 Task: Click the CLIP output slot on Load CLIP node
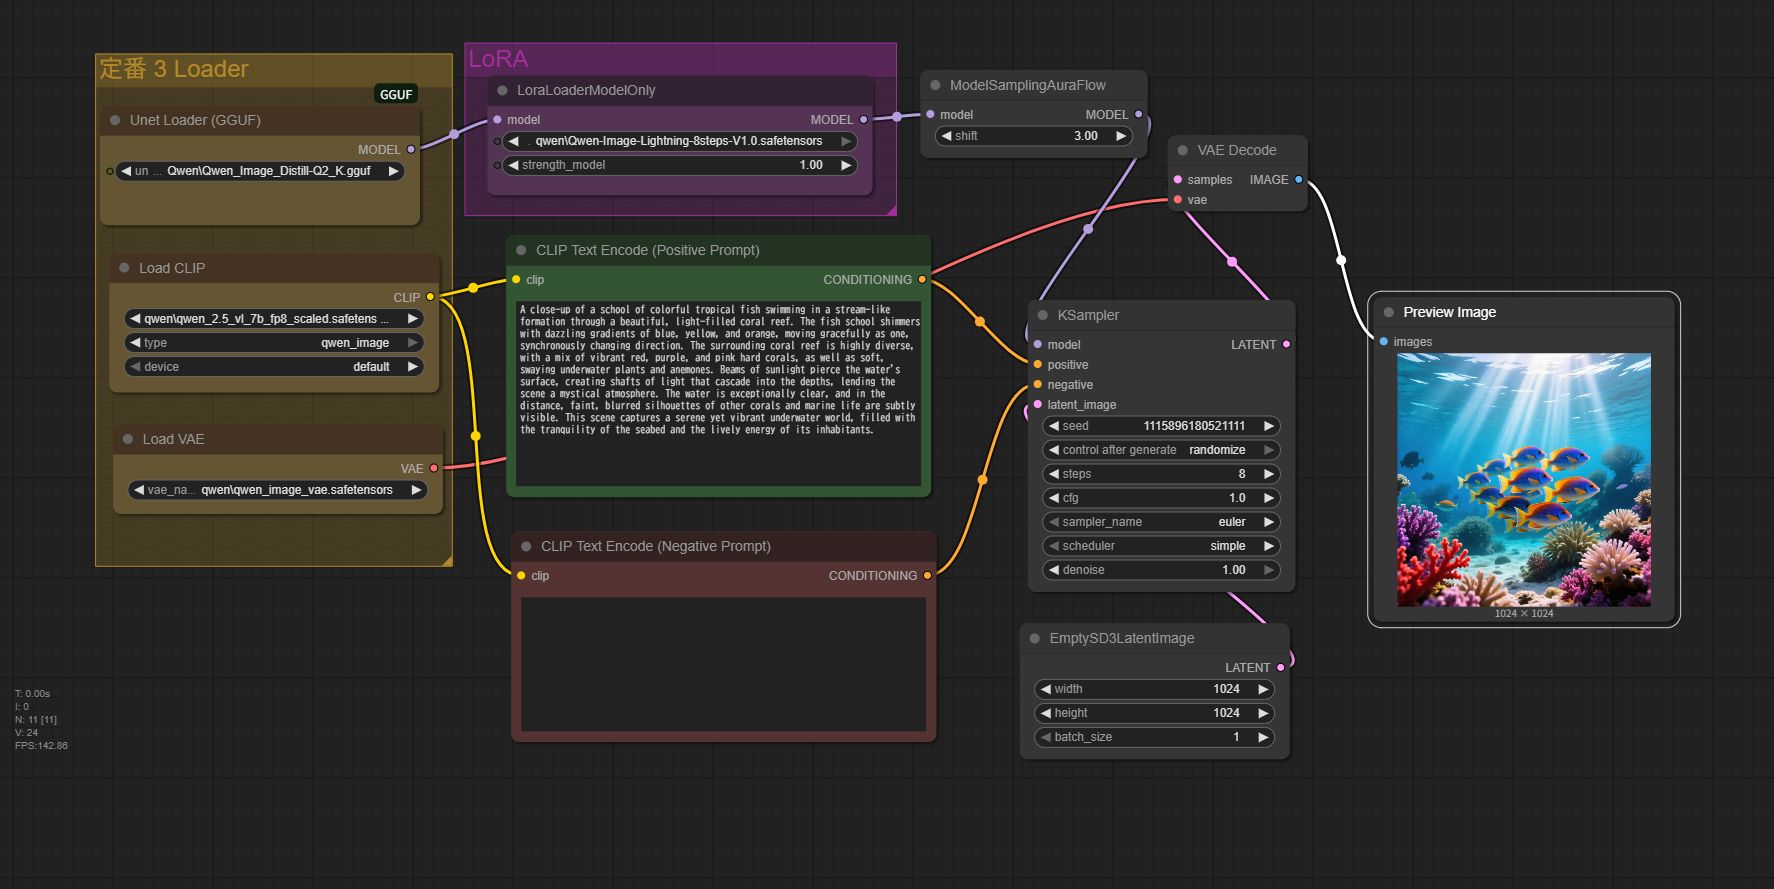[431, 297]
